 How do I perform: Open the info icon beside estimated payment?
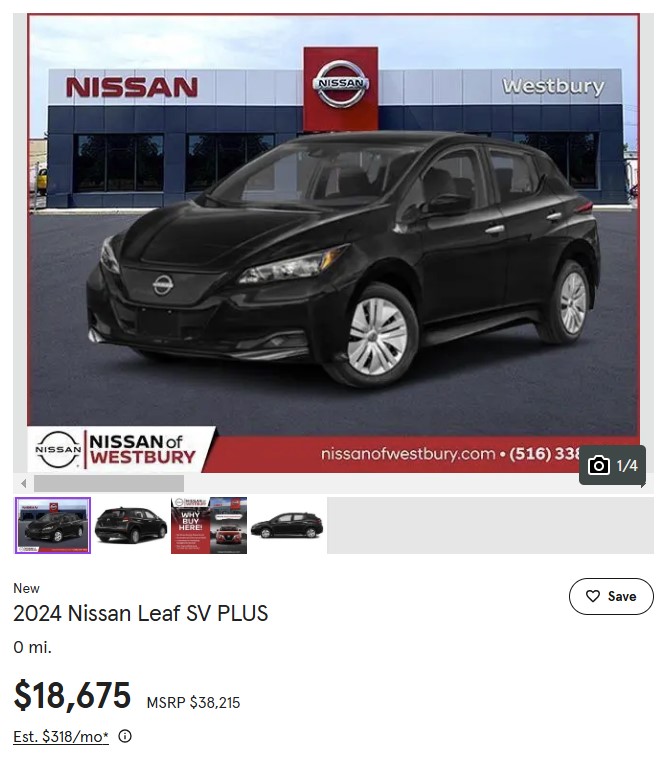pos(125,736)
